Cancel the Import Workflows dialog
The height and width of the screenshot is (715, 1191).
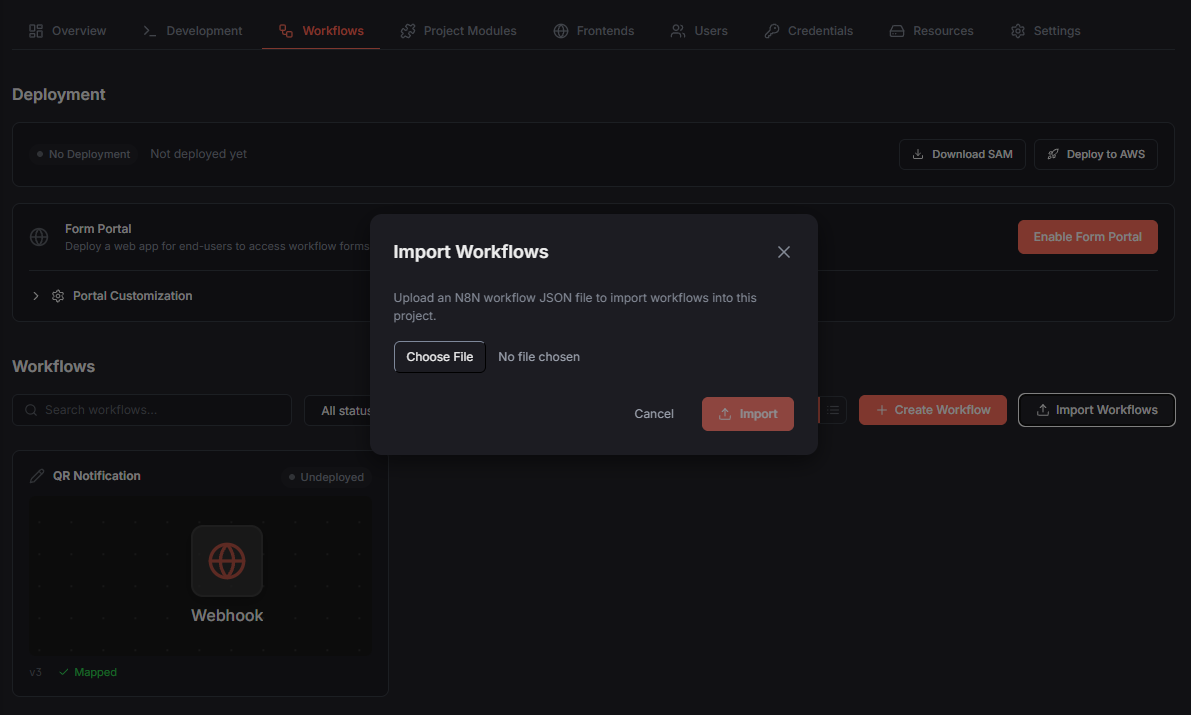click(654, 414)
